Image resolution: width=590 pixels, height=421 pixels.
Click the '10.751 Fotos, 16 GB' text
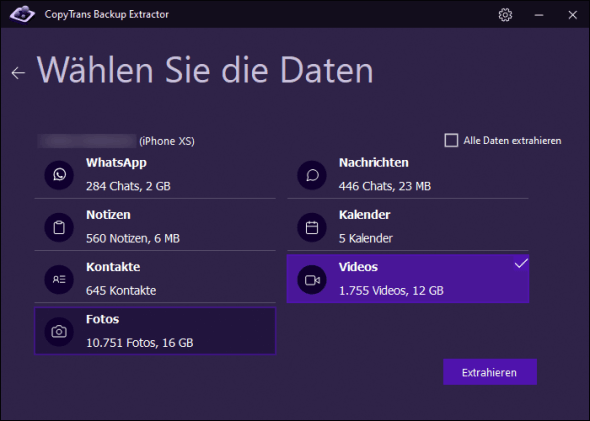point(140,343)
